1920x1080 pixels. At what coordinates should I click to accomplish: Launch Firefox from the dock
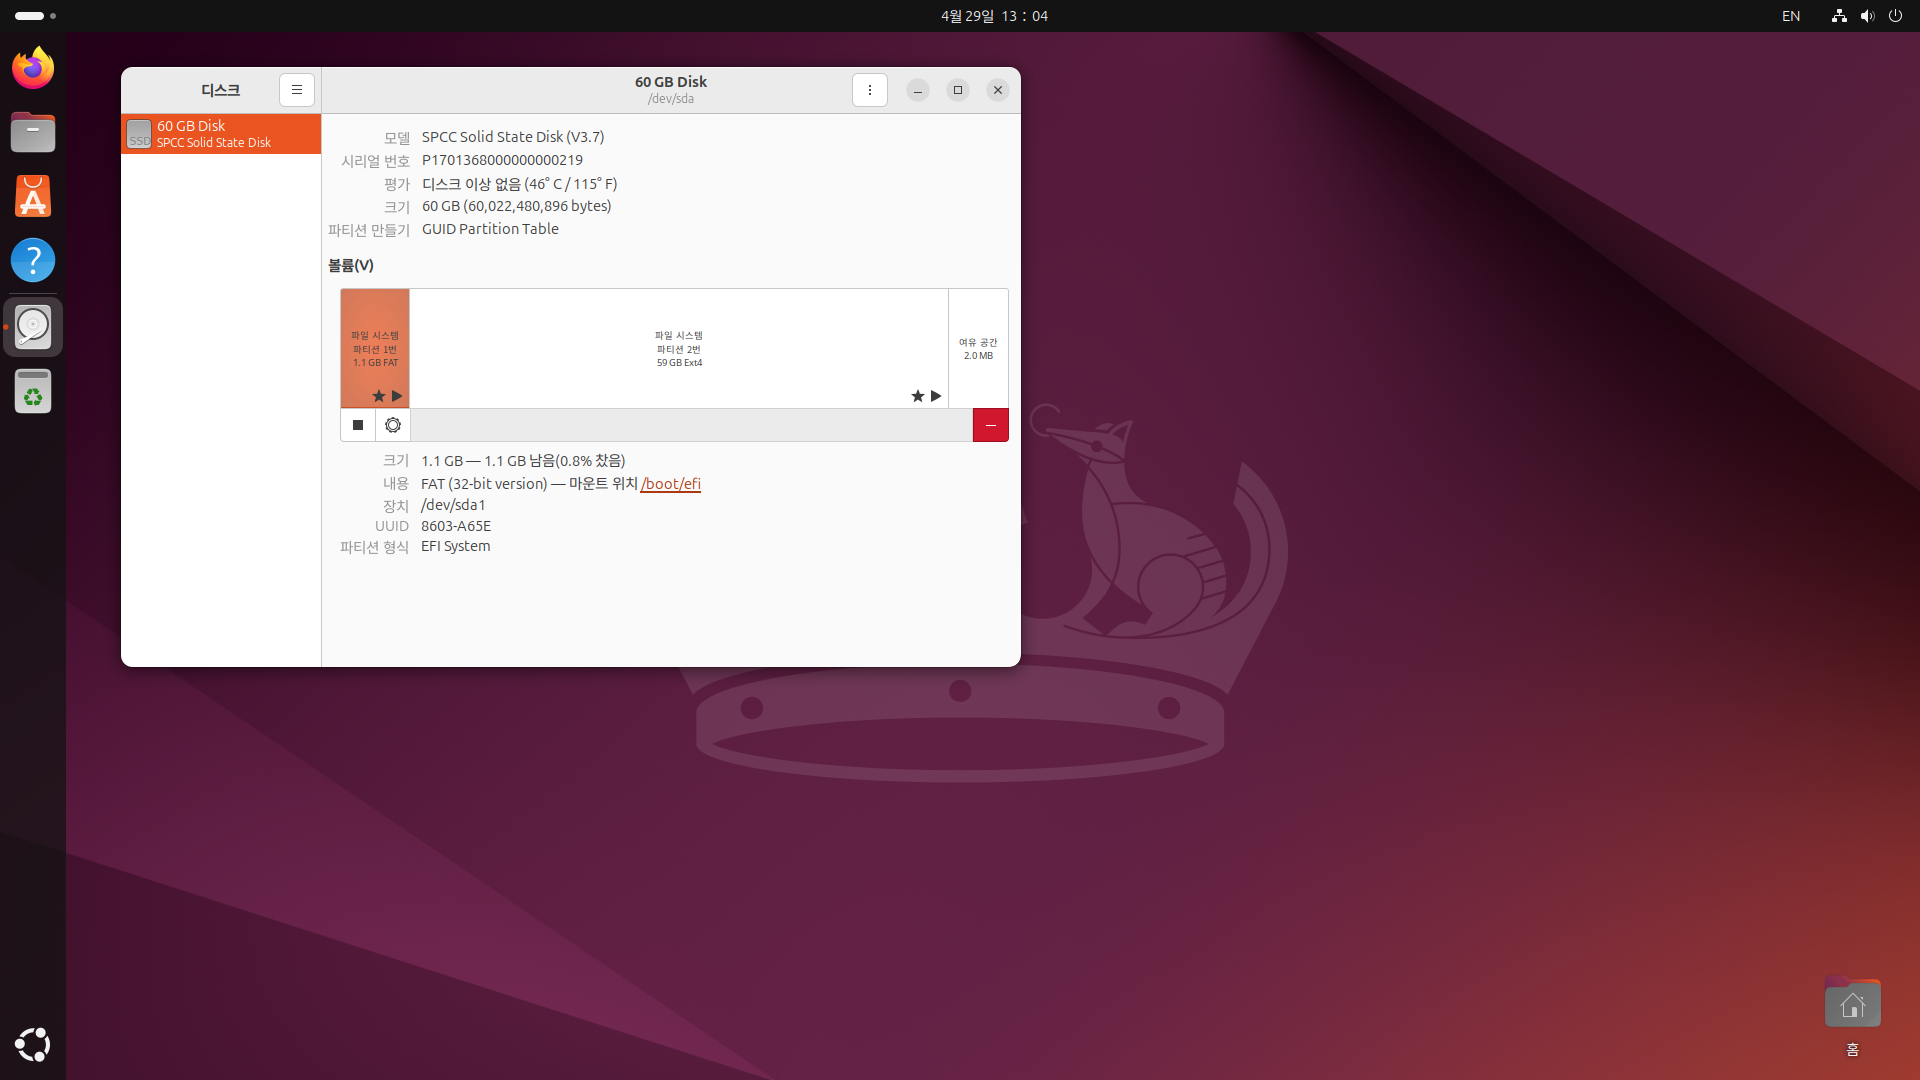33,68
